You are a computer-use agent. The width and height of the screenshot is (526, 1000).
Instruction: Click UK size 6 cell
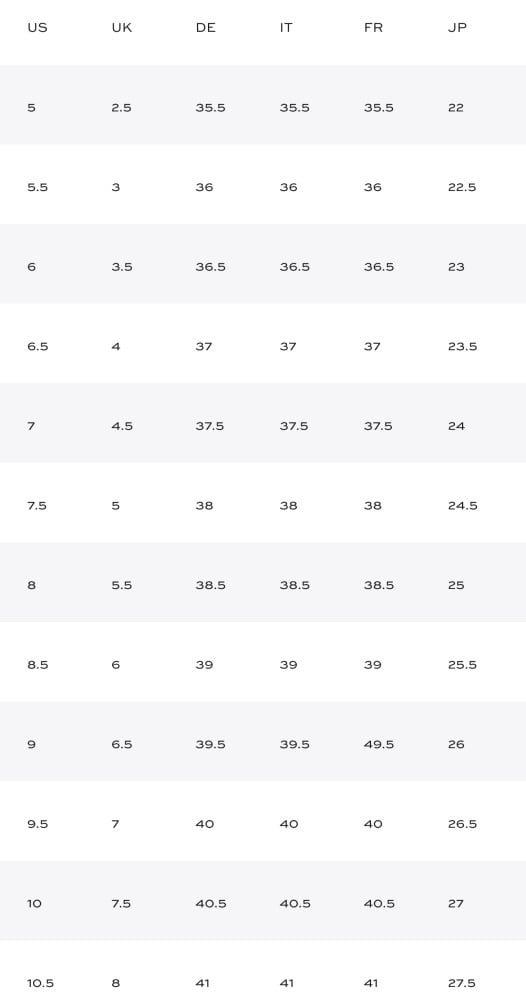pos(115,665)
